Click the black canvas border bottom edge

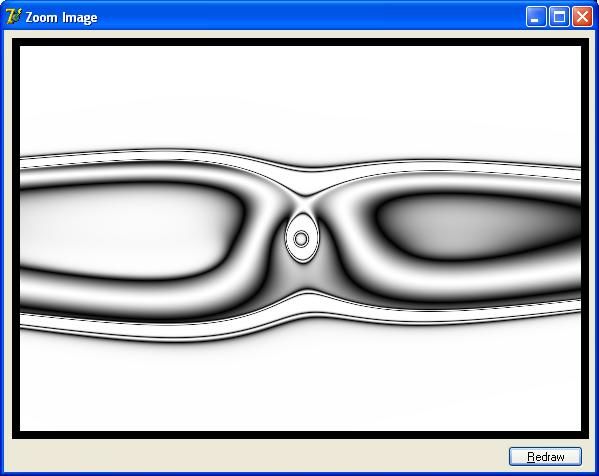pyautogui.click(x=300, y=435)
